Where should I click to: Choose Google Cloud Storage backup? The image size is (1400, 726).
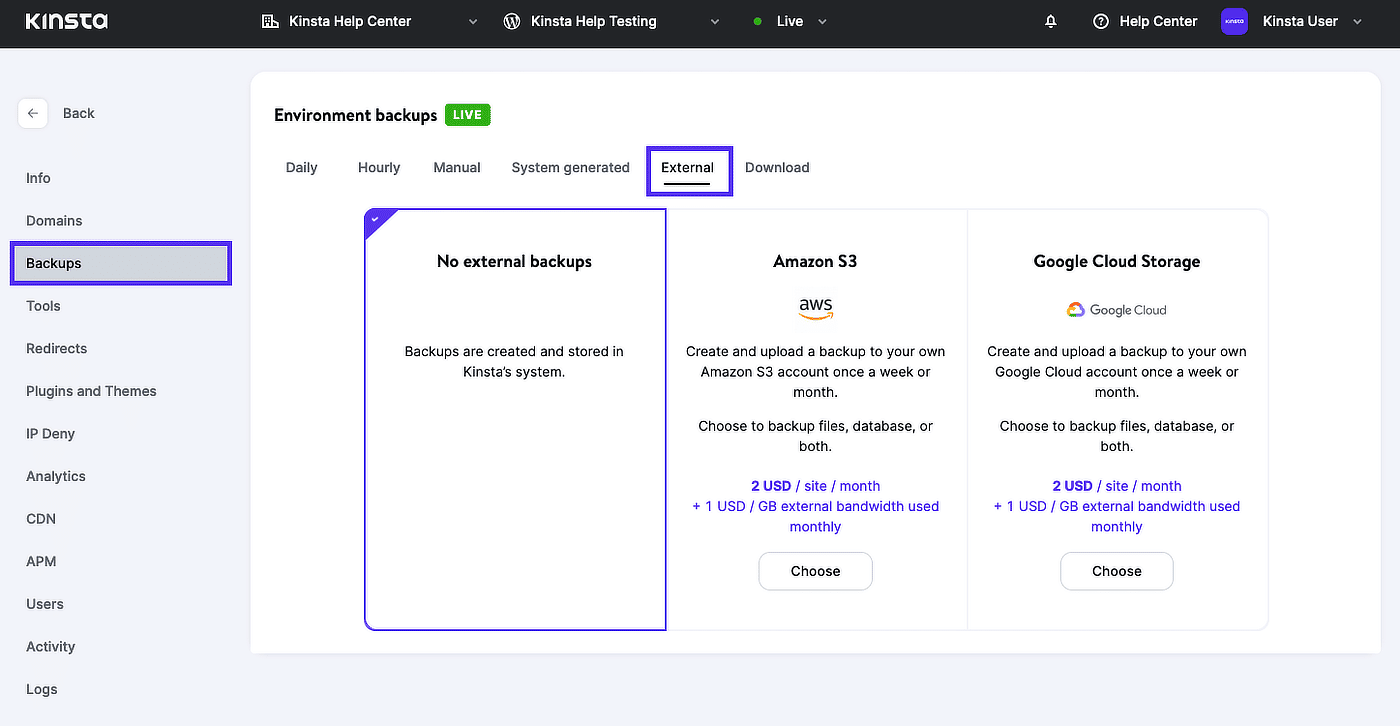pos(1117,571)
